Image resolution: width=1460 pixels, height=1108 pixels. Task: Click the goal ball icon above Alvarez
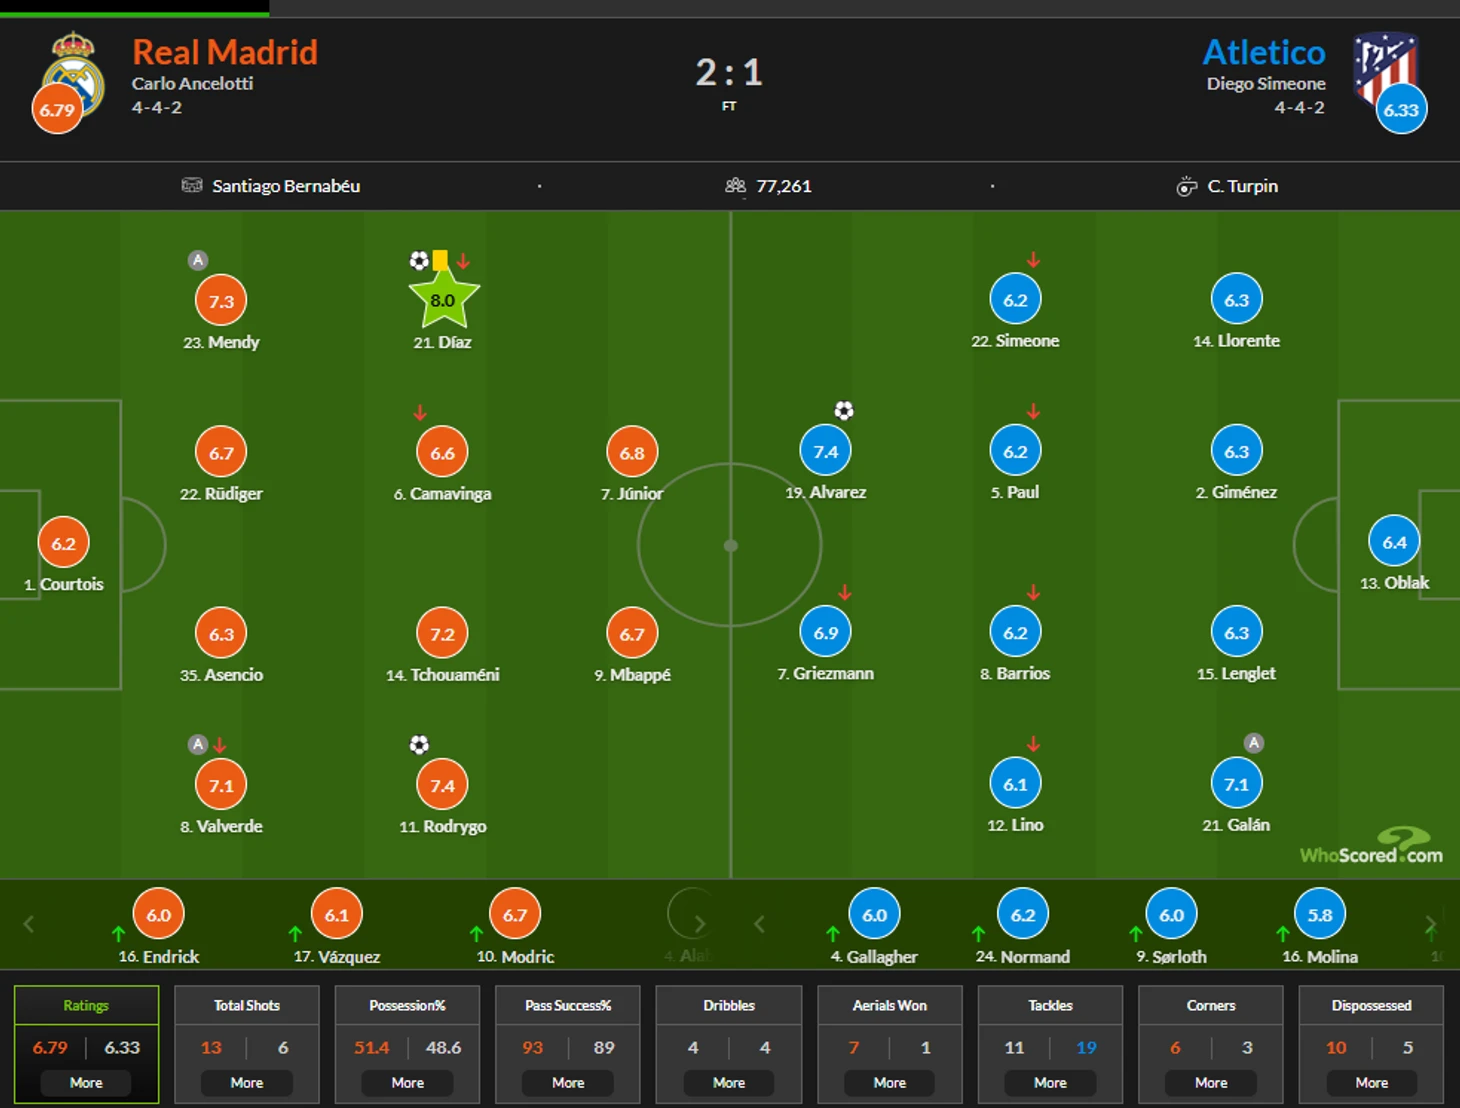coord(844,410)
